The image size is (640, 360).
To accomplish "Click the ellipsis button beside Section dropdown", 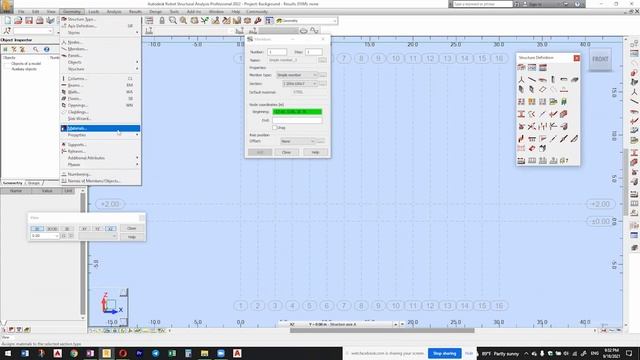I will tap(322, 84).
